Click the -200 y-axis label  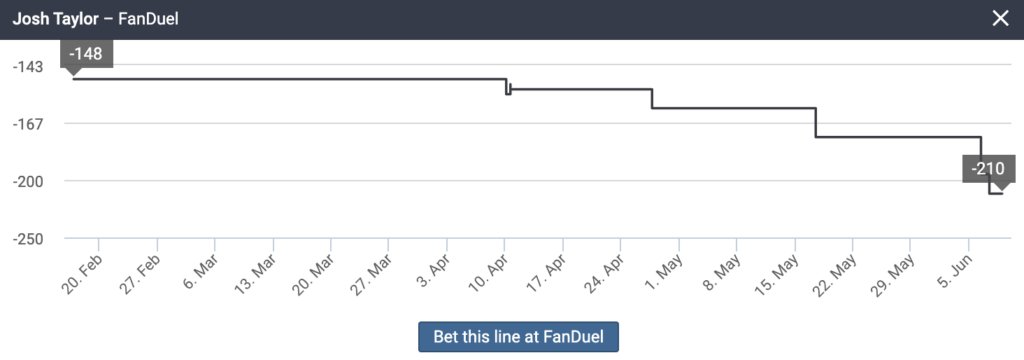point(28,181)
